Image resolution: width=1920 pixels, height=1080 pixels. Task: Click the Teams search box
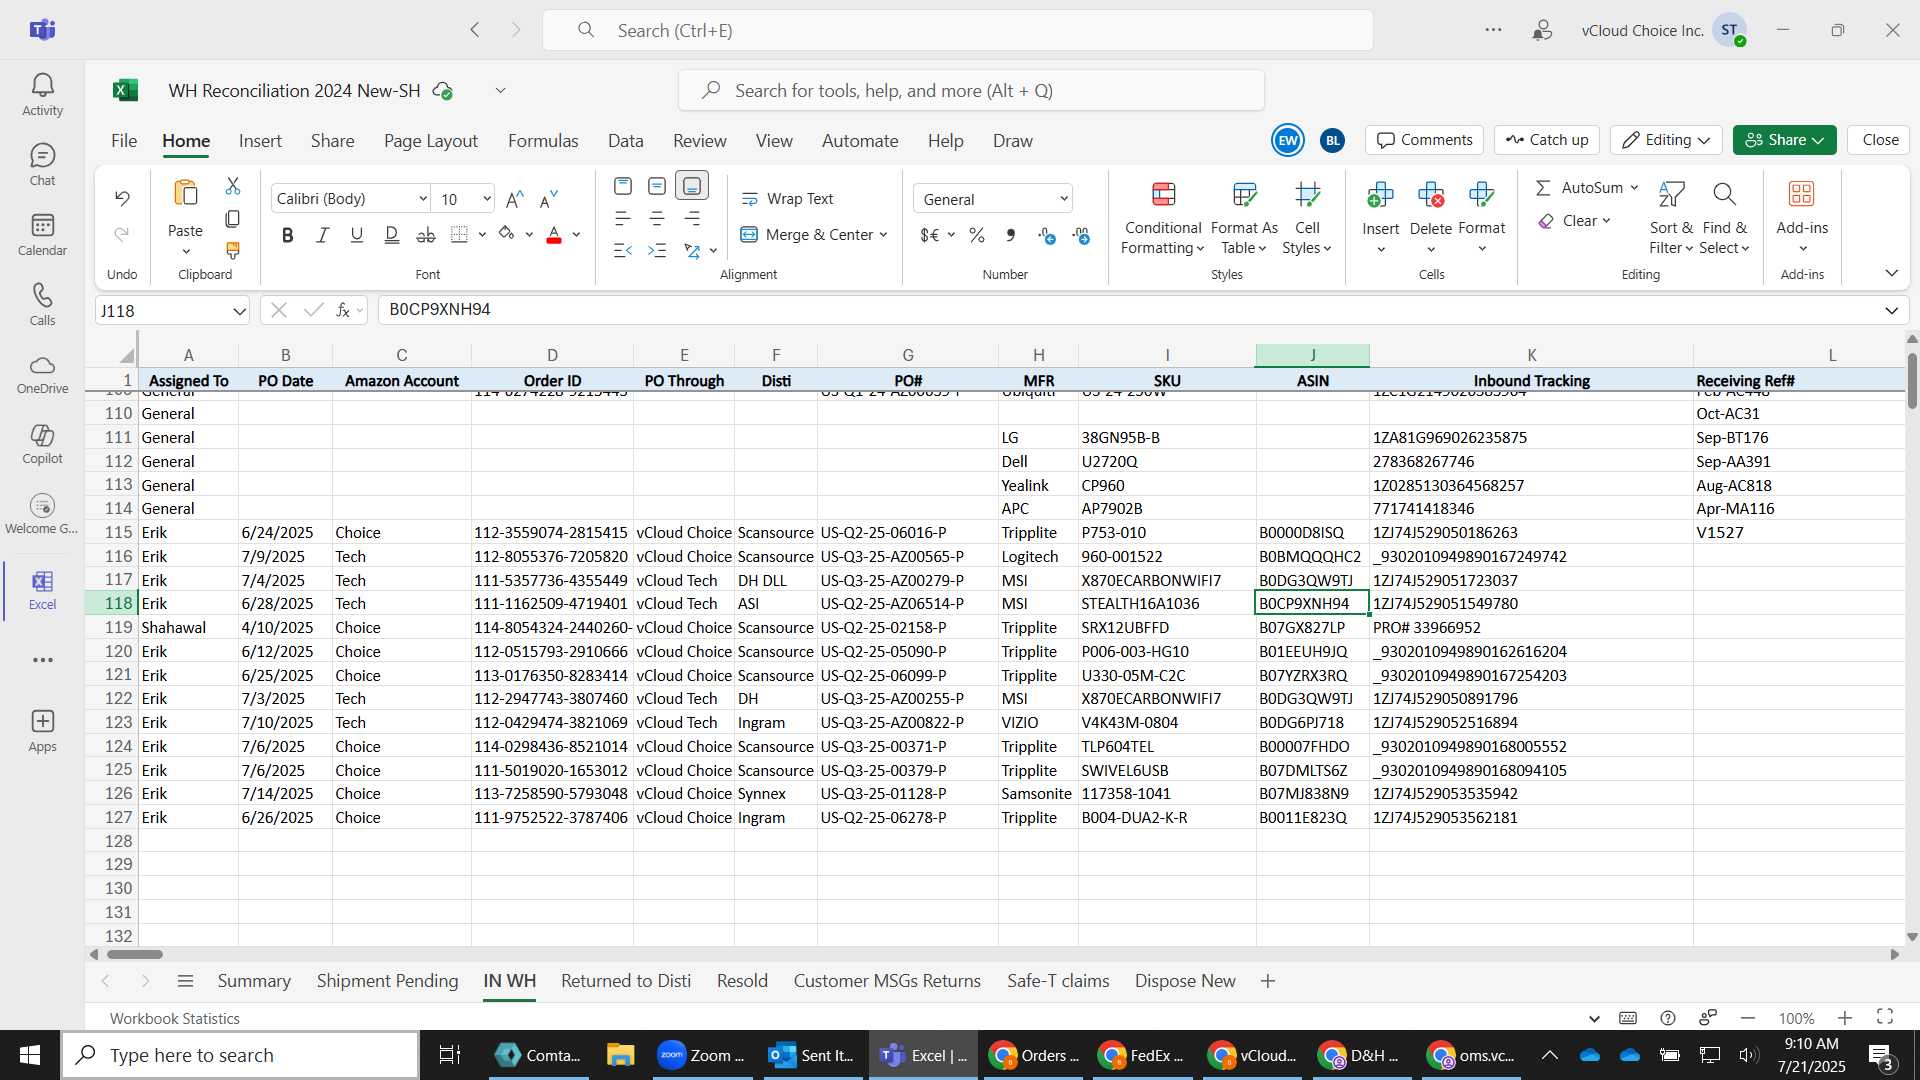click(958, 30)
